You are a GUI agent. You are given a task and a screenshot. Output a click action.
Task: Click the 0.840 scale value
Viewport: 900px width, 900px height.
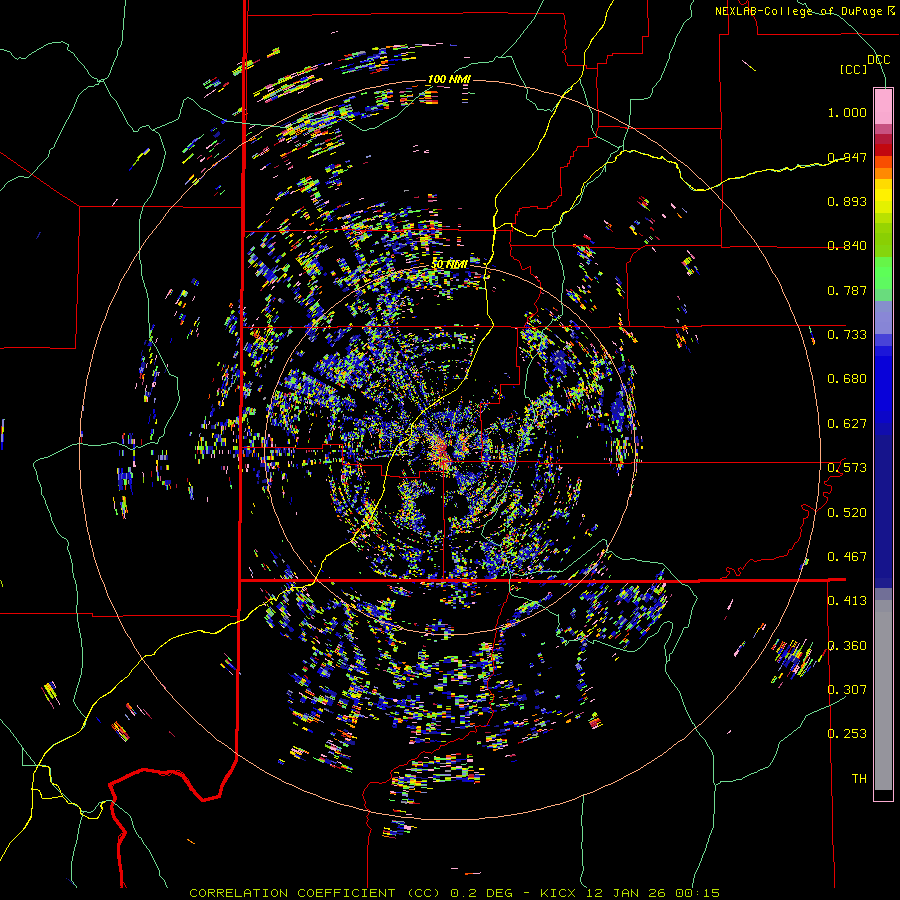click(x=847, y=246)
